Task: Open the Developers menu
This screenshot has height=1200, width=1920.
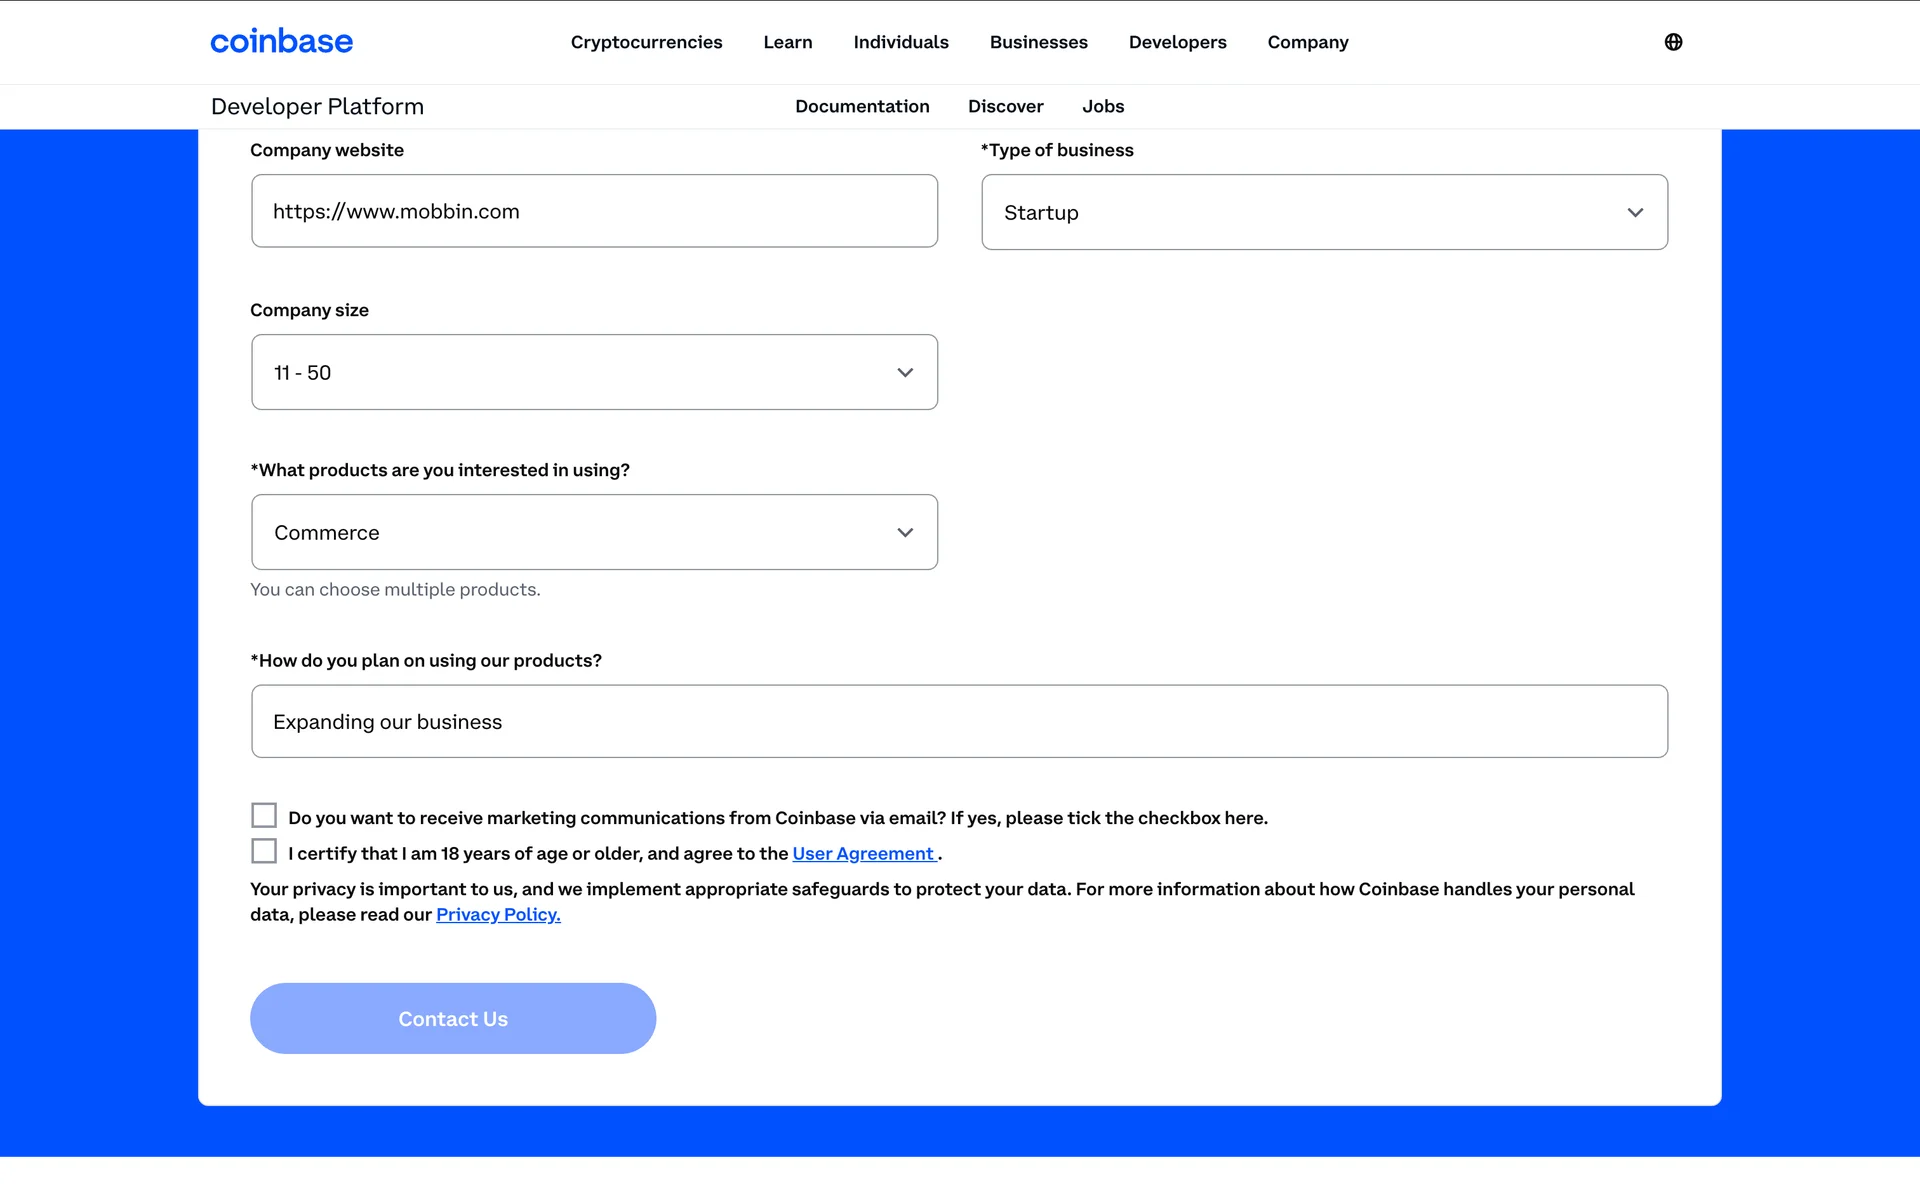Action: pyautogui.click(x=1177, y=42)
